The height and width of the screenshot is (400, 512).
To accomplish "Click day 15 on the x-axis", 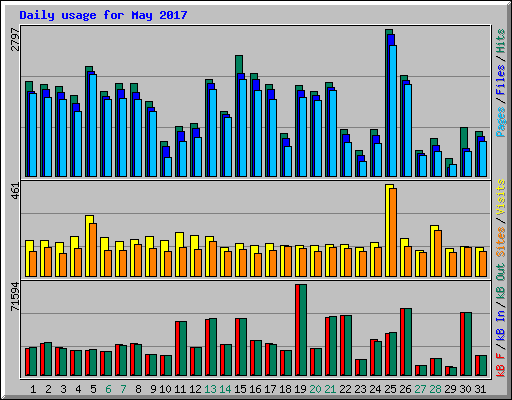I will tap(240, 389).
